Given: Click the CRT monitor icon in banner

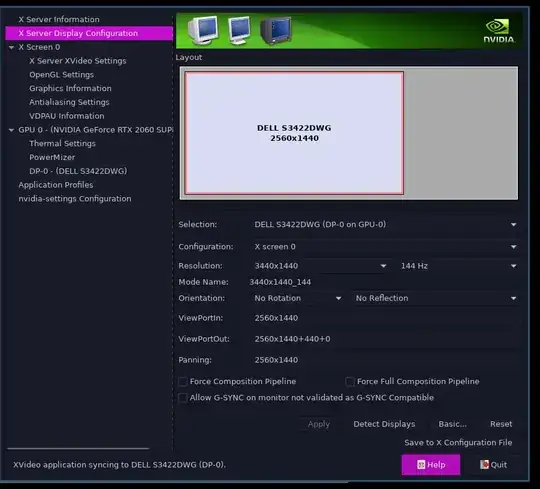Looking at the screenshot, I should coord(203,30).
